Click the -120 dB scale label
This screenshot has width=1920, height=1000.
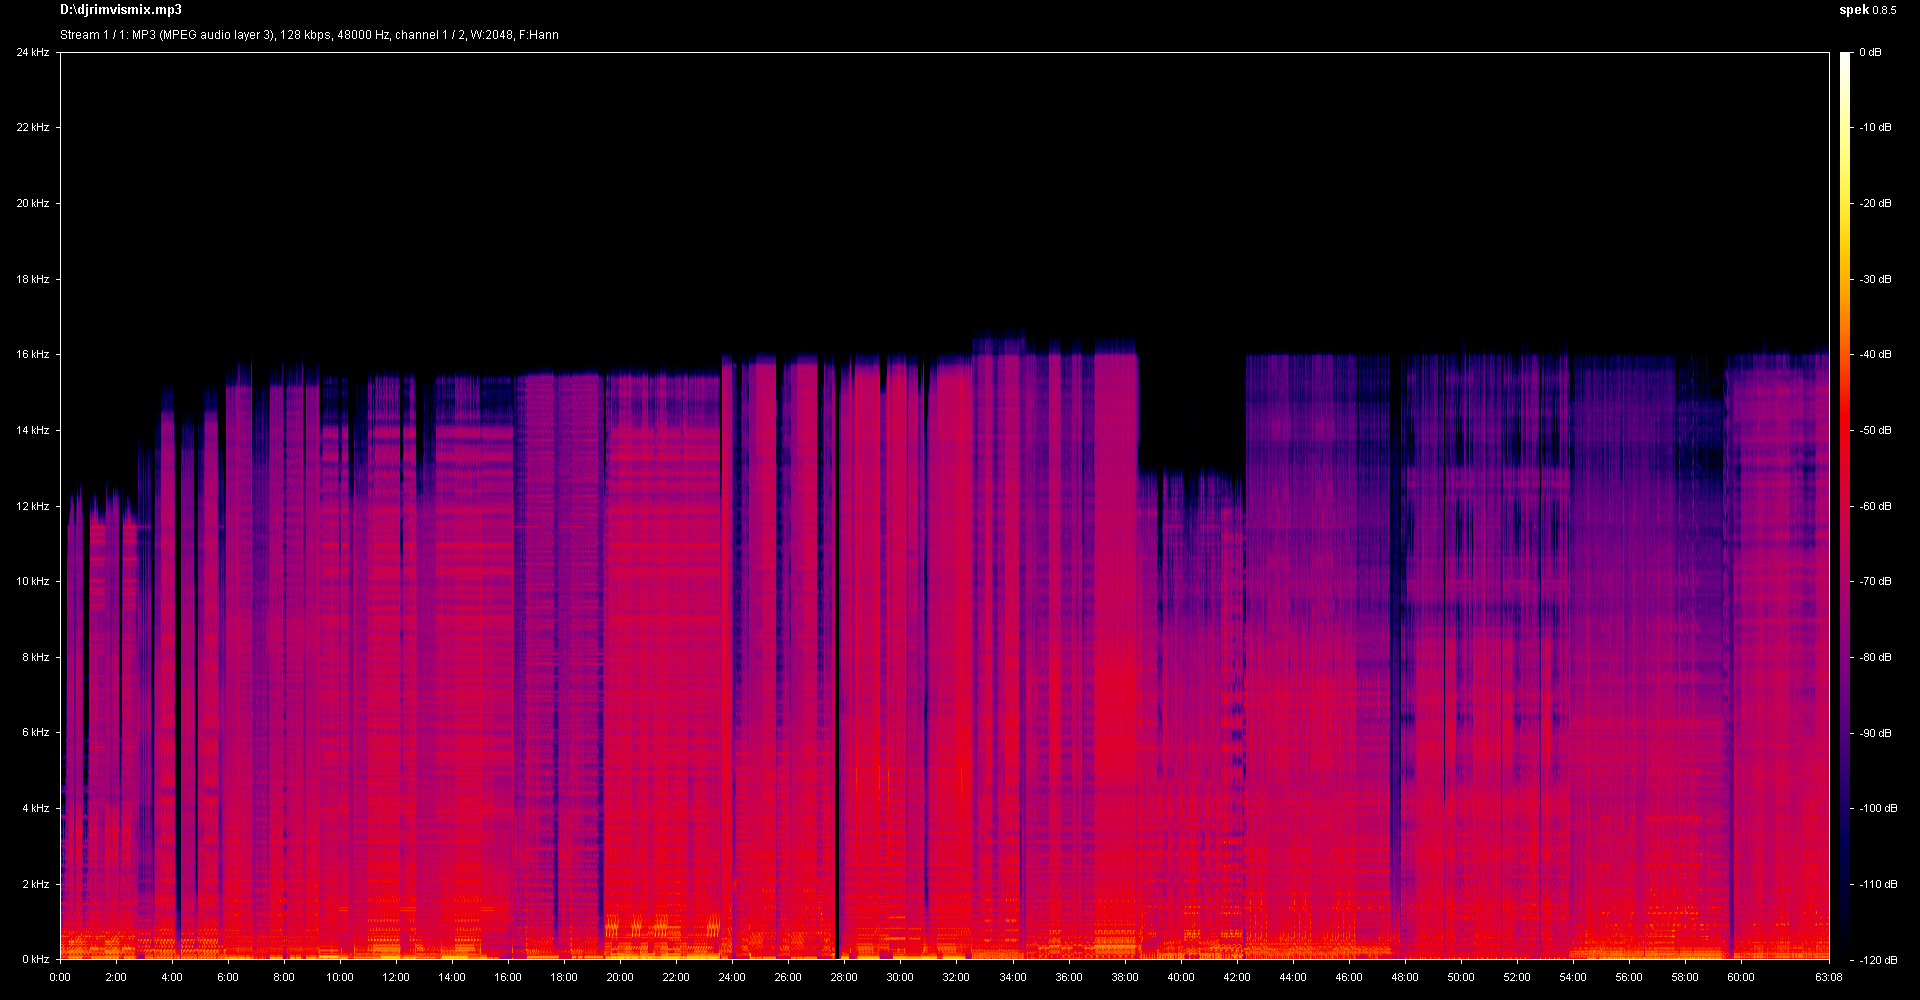tap(1876, 960)
